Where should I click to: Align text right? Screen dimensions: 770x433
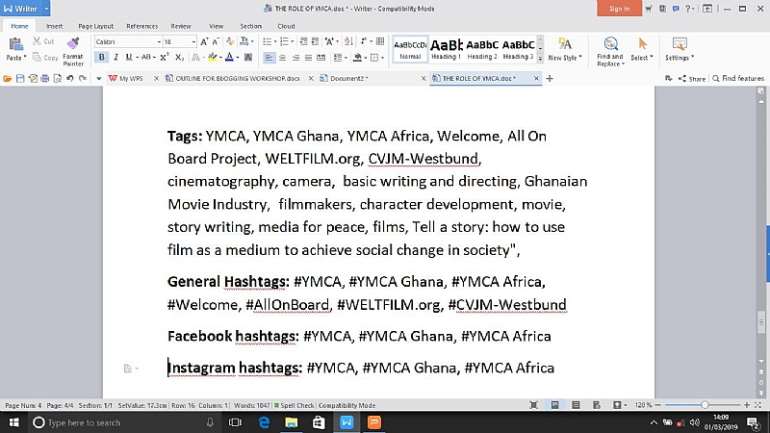pyautogui.click(x=296, y=57)
